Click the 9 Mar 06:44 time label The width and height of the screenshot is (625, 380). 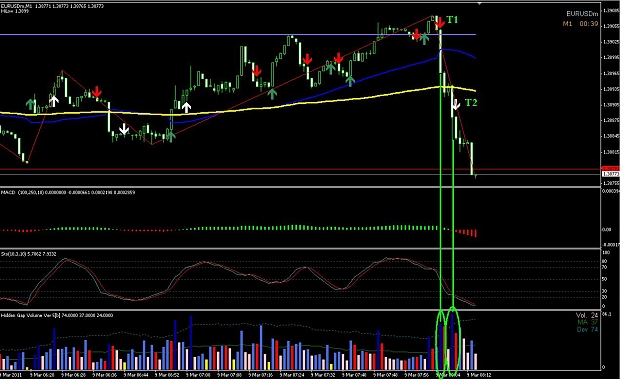(136, 375)
